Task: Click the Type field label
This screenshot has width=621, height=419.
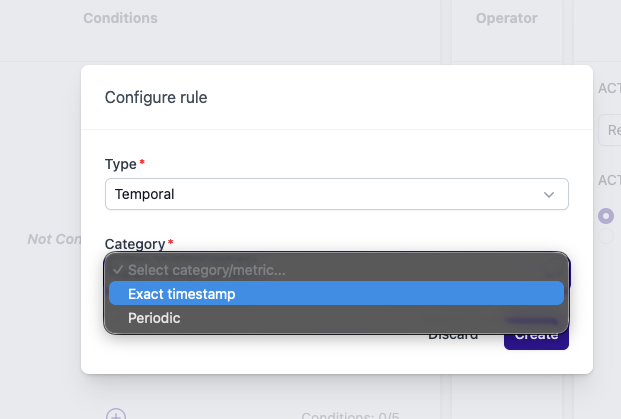Action: pos(121,164)
